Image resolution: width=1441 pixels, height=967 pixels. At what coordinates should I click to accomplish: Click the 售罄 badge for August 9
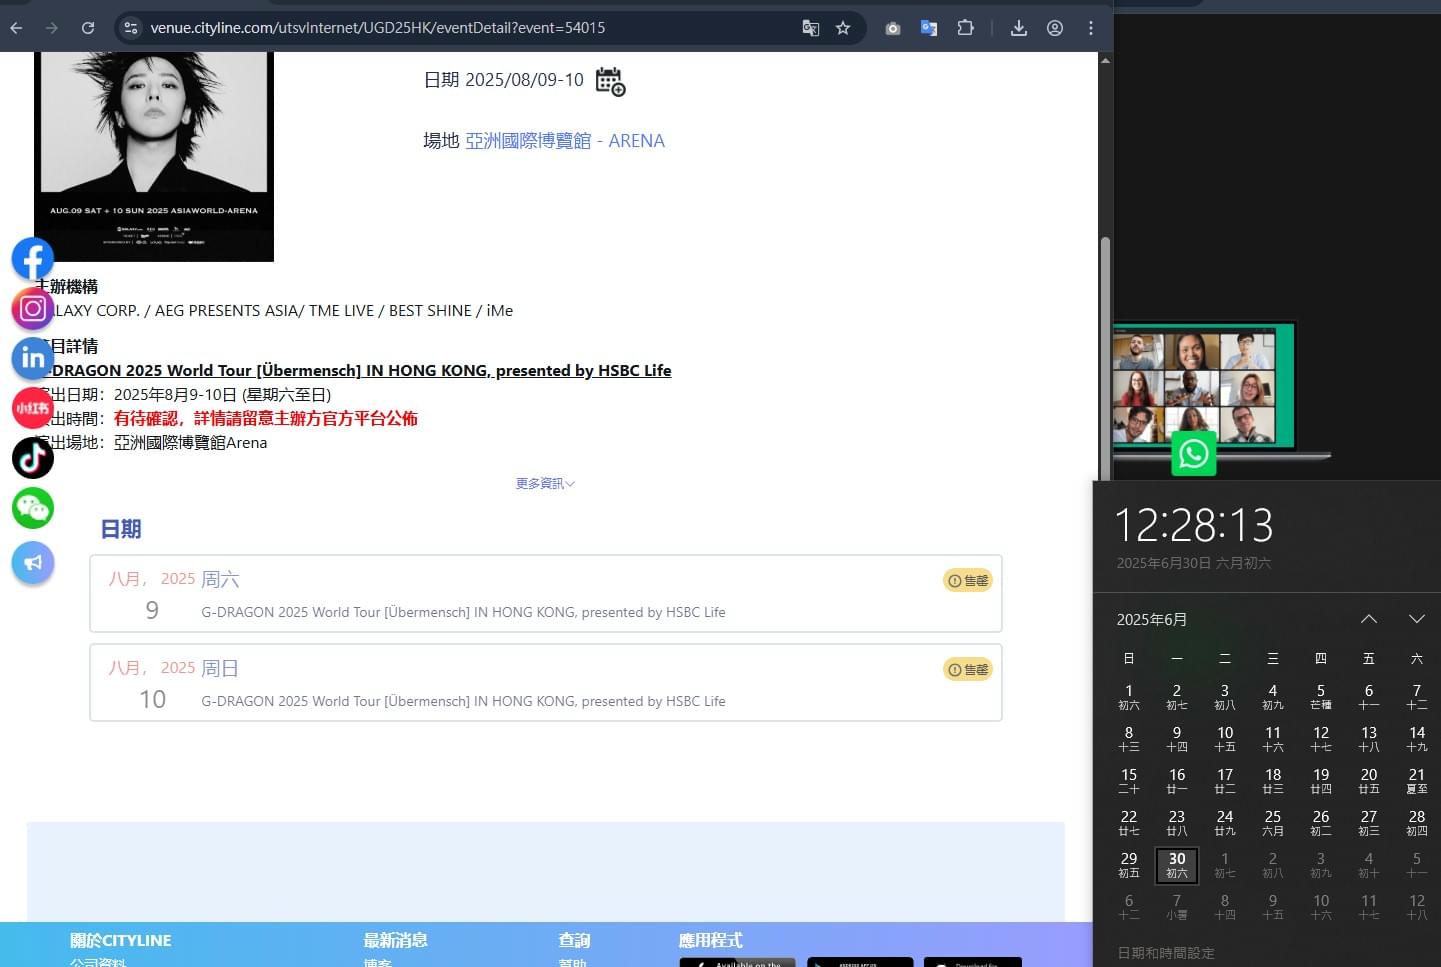click(968, 581)
